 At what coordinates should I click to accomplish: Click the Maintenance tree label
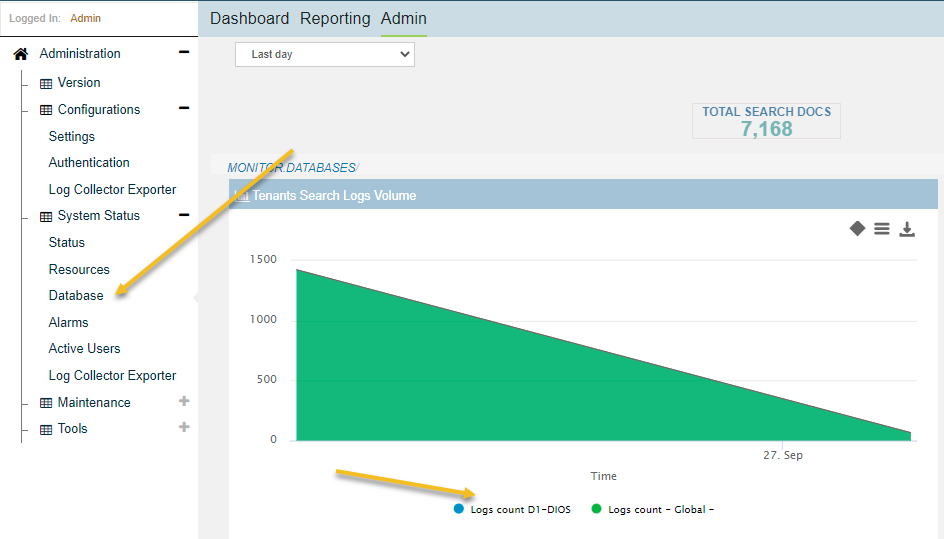[x=94, y=402]
